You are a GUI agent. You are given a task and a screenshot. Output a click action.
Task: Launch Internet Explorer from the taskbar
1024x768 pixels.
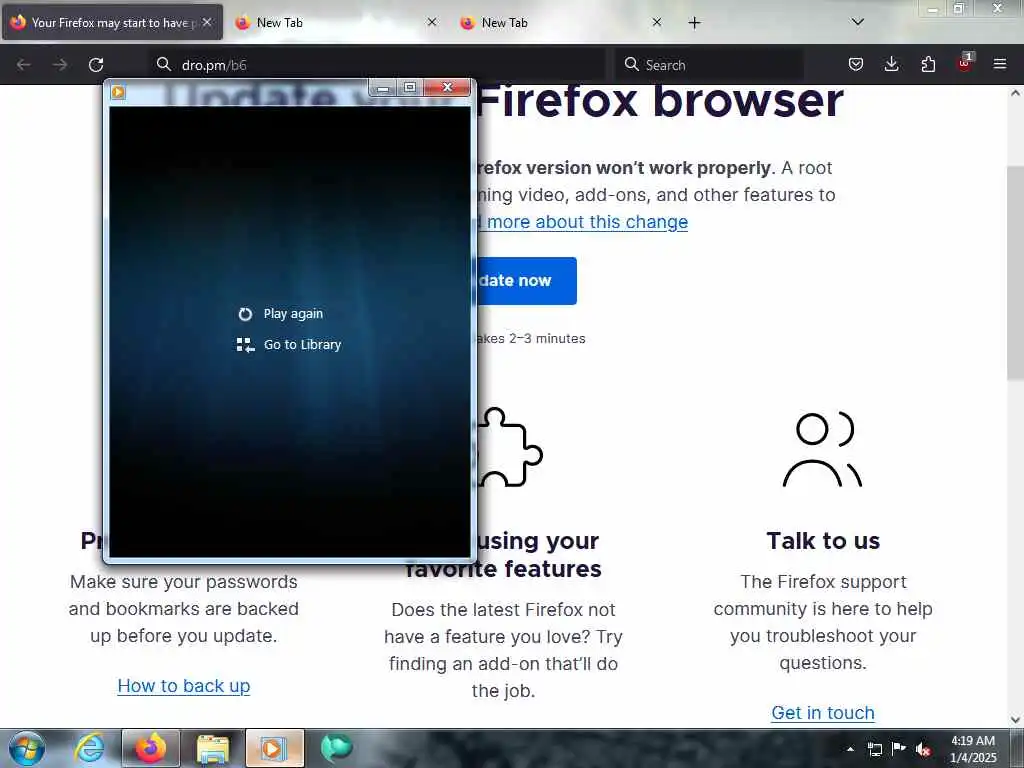(89, 748)
